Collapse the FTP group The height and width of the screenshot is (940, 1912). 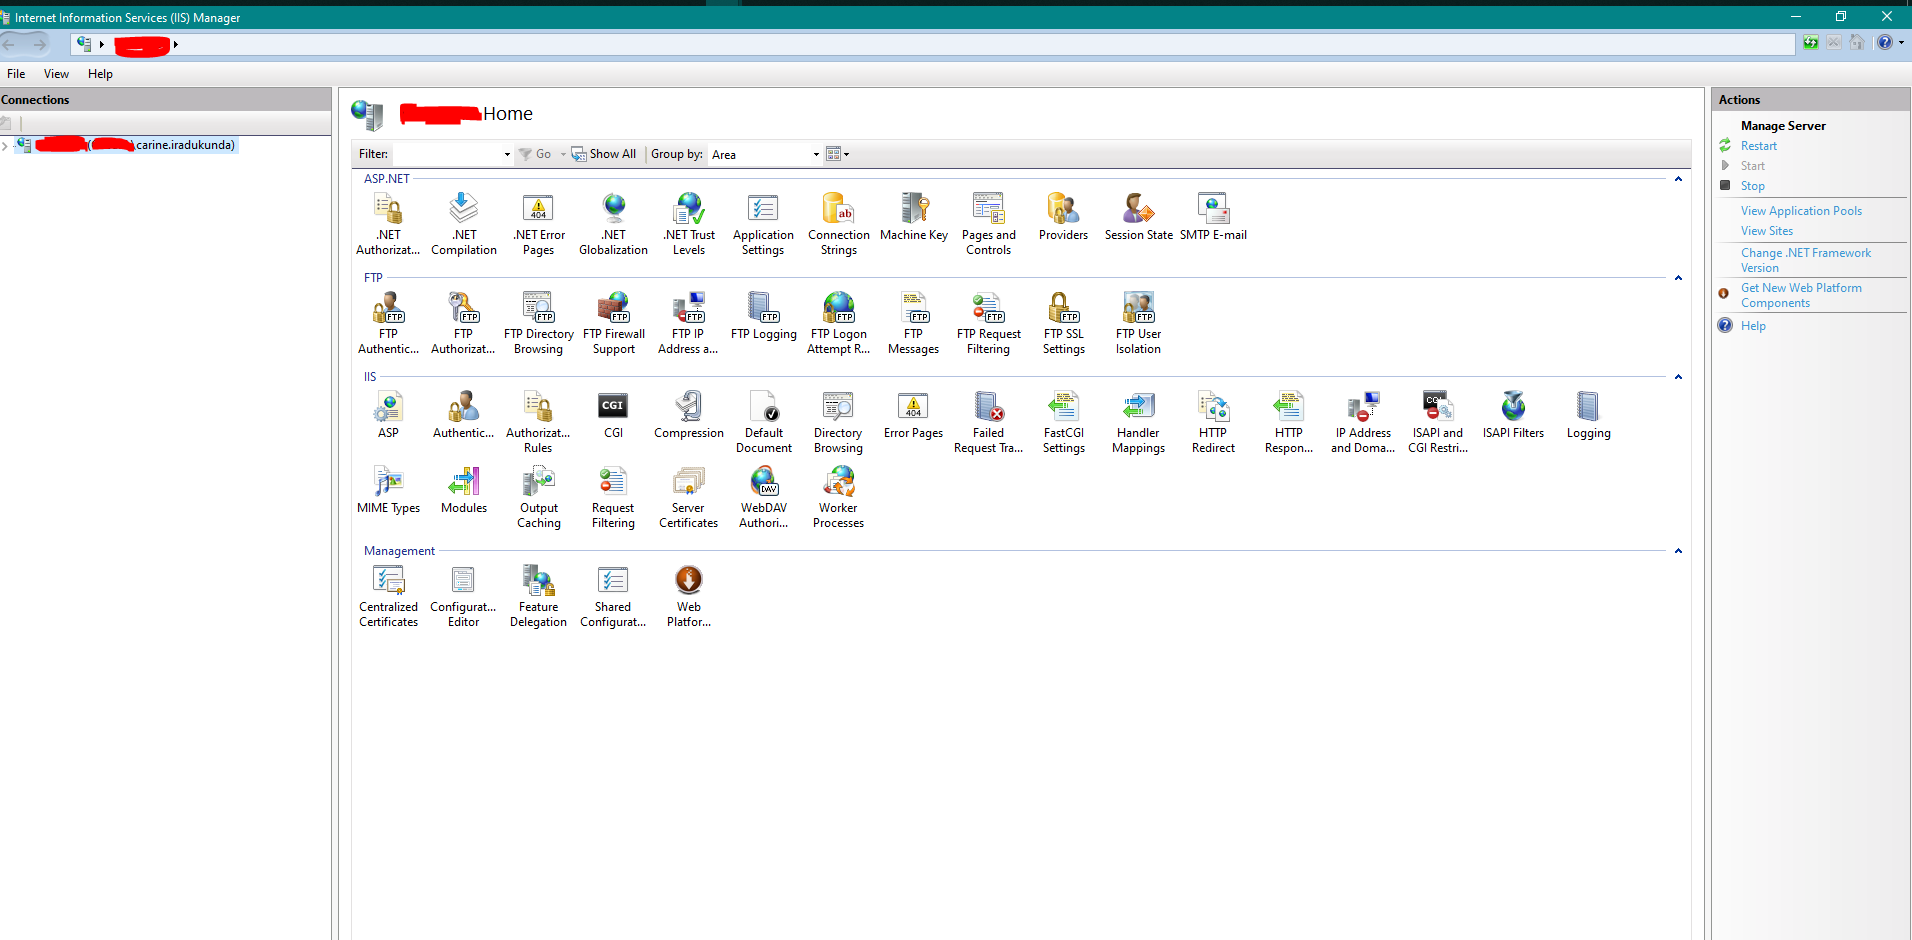[1678, 278]
